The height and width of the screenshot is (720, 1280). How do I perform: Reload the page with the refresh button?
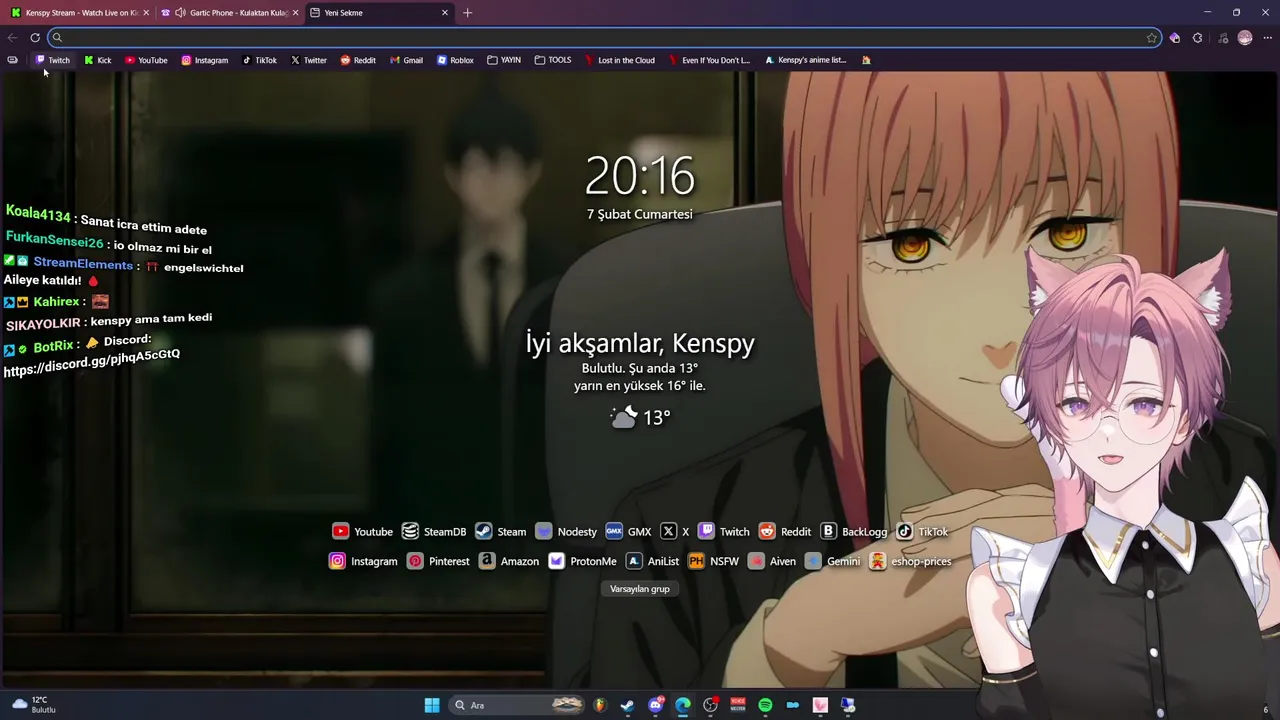35,38
